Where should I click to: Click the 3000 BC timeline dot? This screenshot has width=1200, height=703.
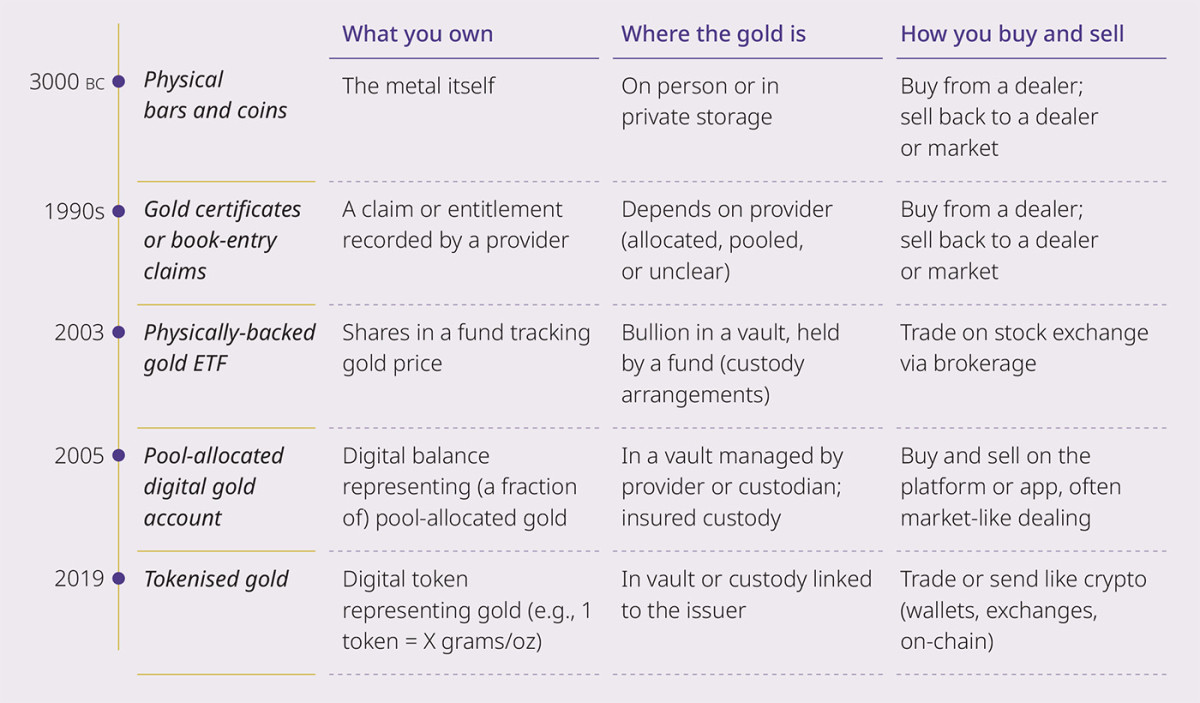(x=119, y=82)
